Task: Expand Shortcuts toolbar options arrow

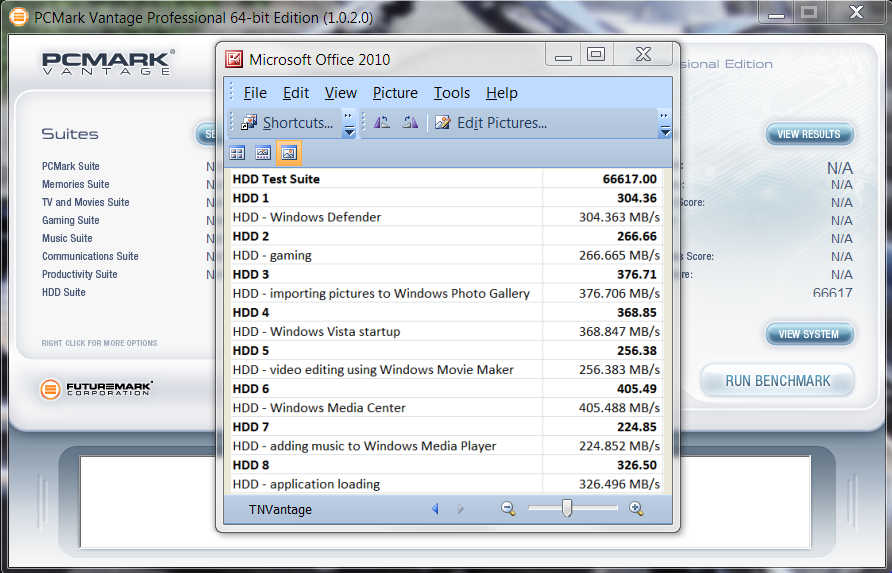Action: (349, 124)
